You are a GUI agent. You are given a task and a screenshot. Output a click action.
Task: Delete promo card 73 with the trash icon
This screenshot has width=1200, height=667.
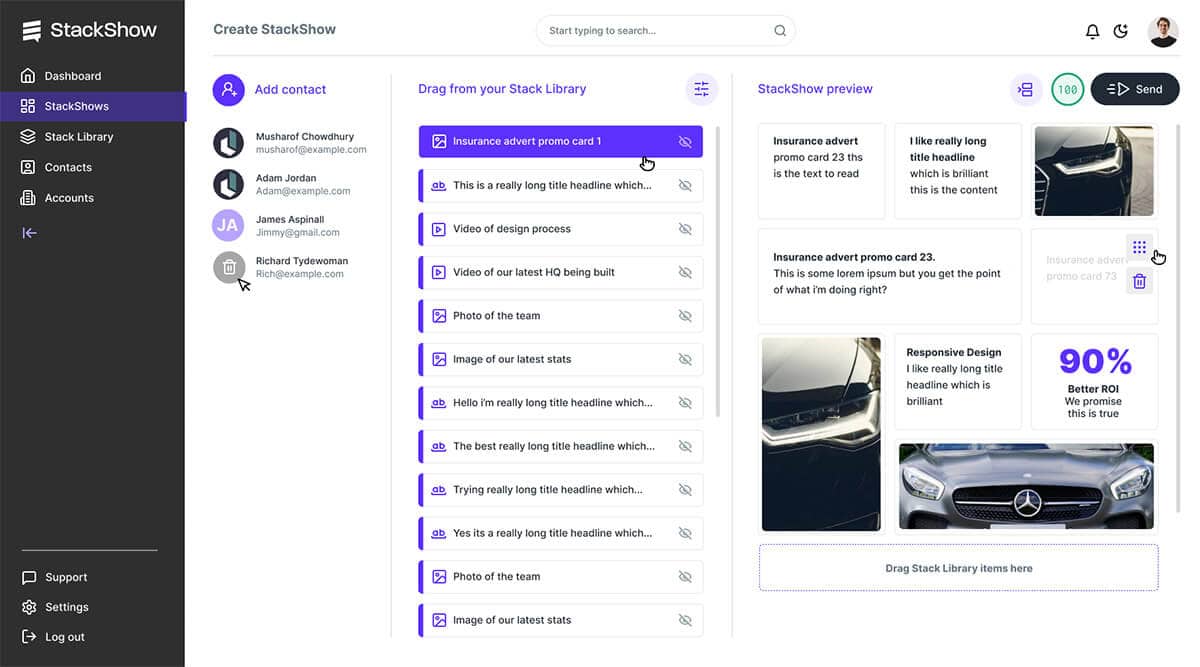pos(1139,281)
